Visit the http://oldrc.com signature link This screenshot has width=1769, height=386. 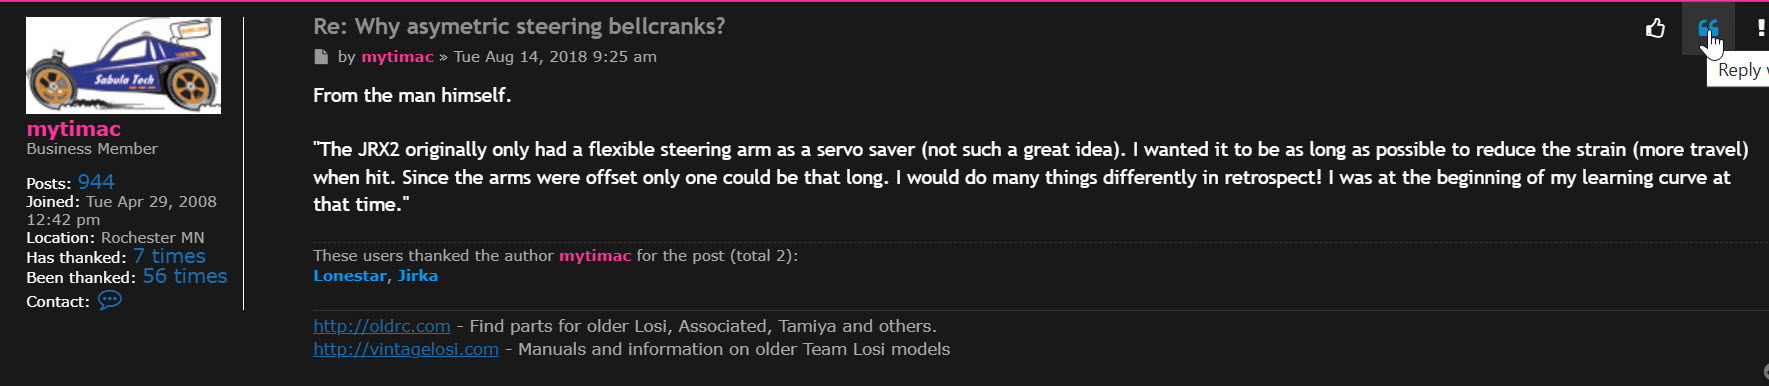click(x=382, y=326)
